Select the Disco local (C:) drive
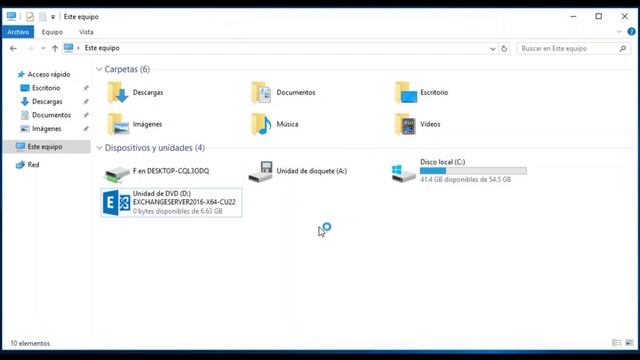Image resolution: width=640 pixels, height=360 pixels. 459,171
